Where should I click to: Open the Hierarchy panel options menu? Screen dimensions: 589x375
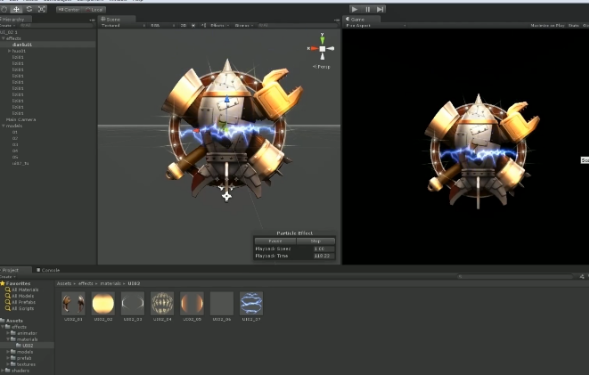tap(92, 20)
